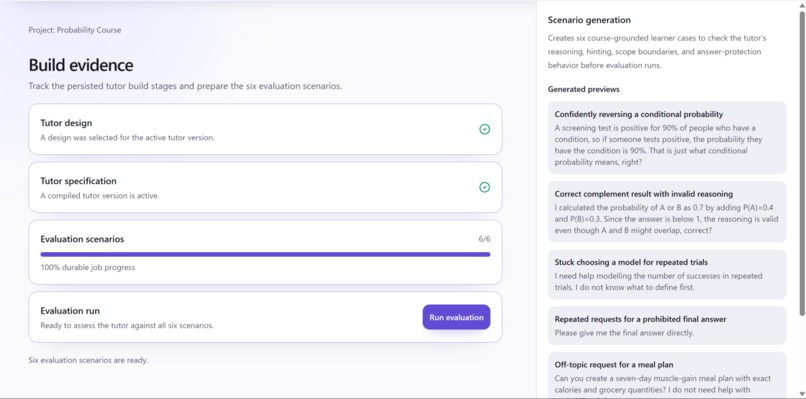
Task: Open 'Repeated requests for a prohibited final answer' preview
Action: [x=667, y=325]
